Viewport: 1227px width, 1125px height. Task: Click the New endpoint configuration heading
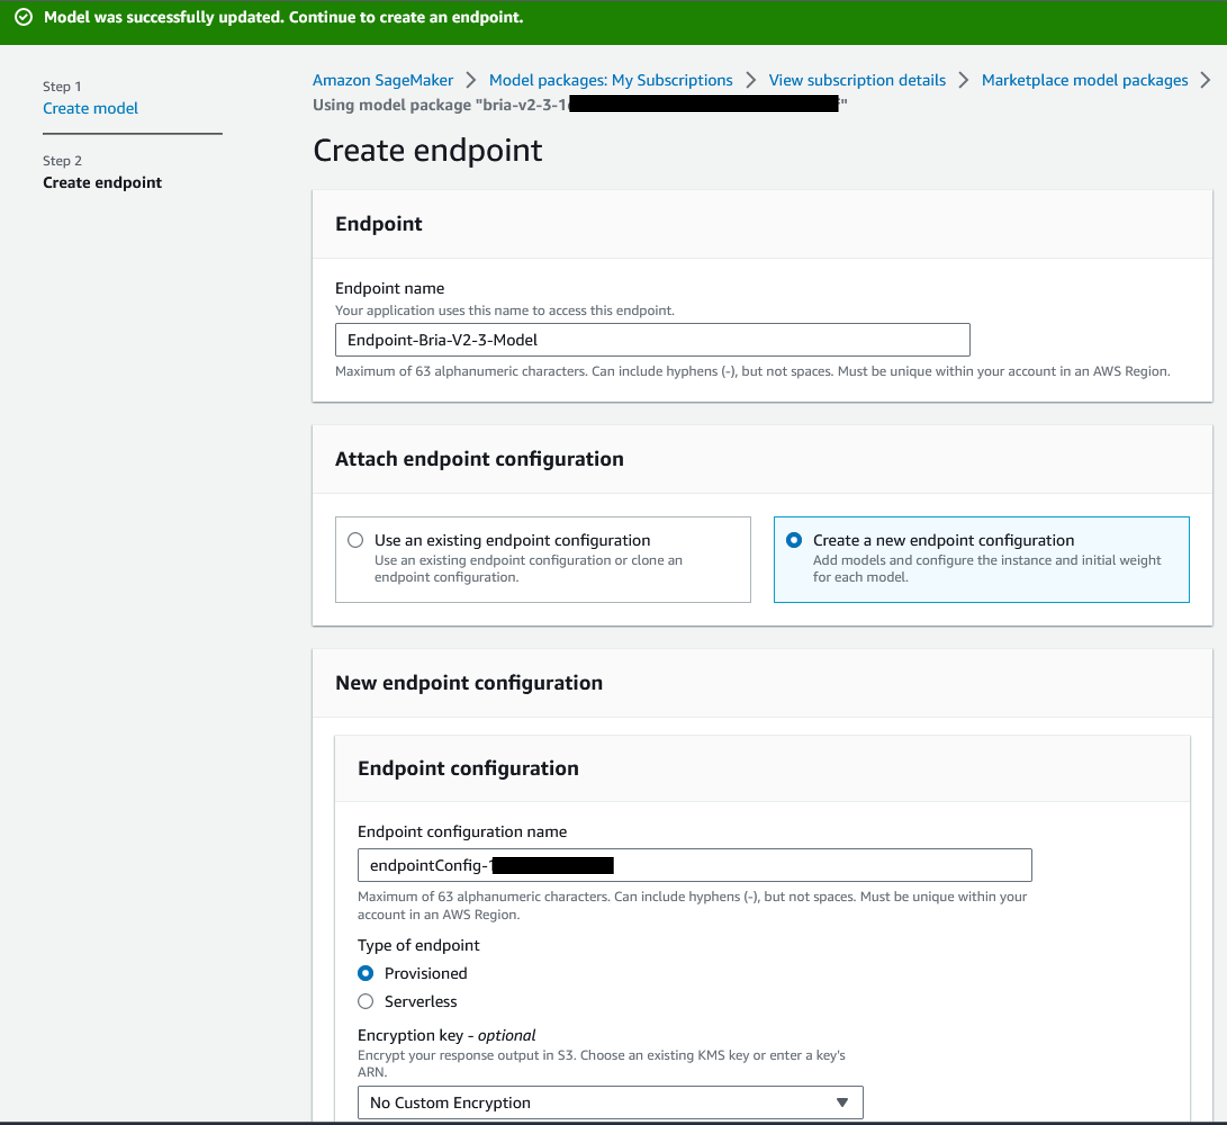click(469, 683)
